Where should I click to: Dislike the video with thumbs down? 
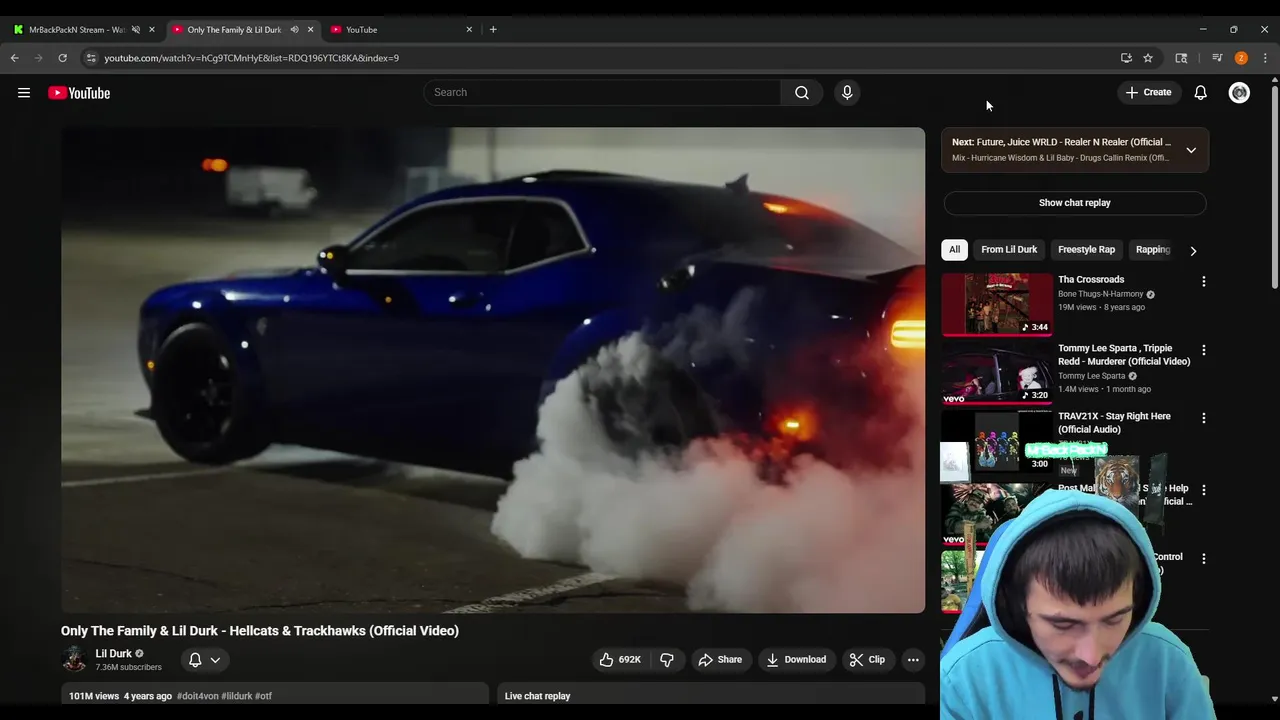pyautogui.click(x=667, y=660)
